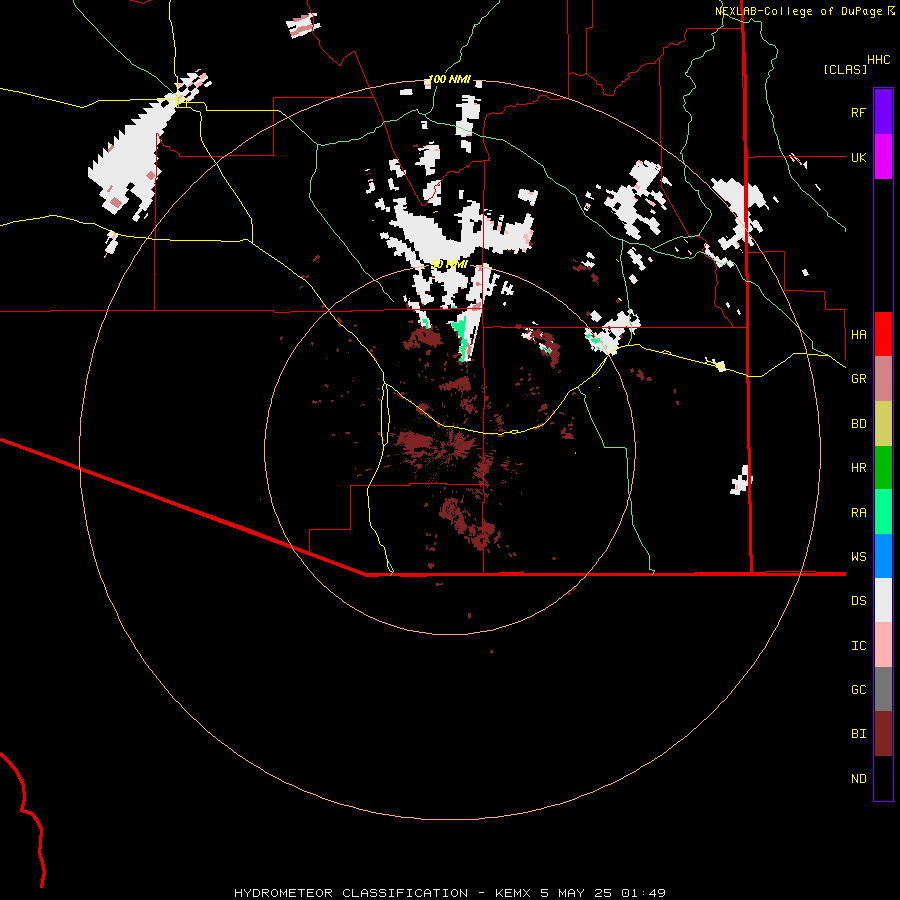This screenshot has height=900, width=900.
Task: Click the ND legend label
Action: tap(858, 779)
